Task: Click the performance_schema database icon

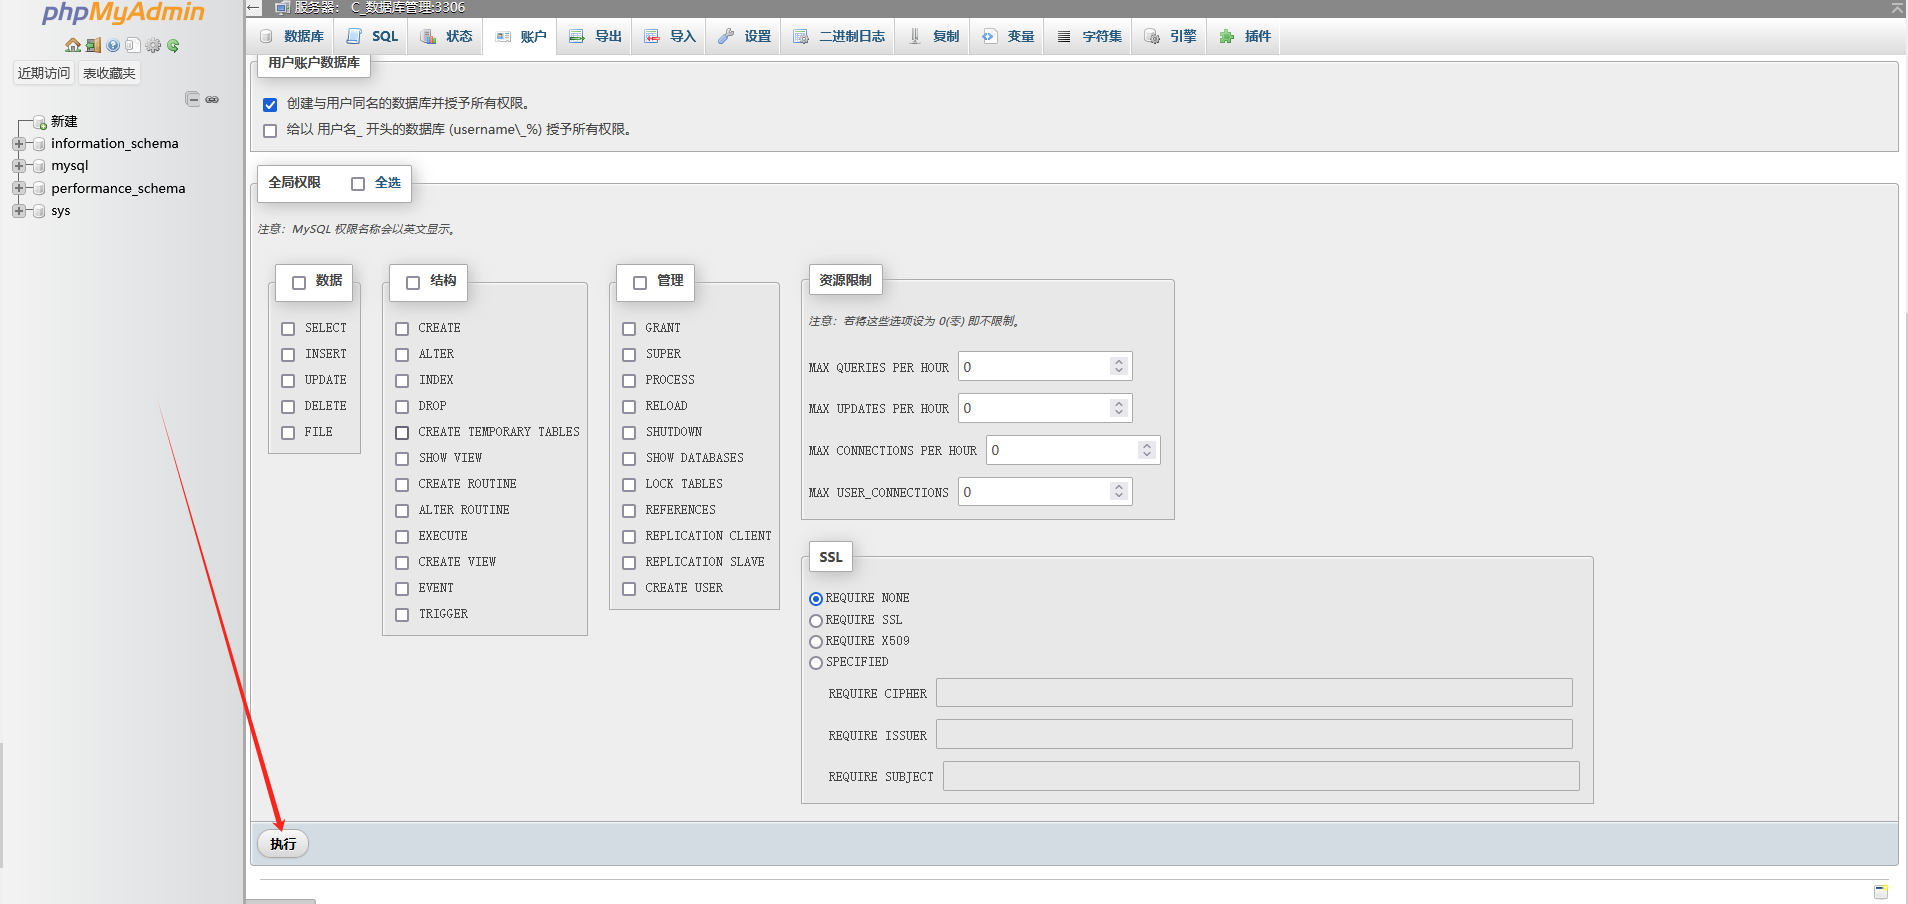Action: tap(39, 189)
